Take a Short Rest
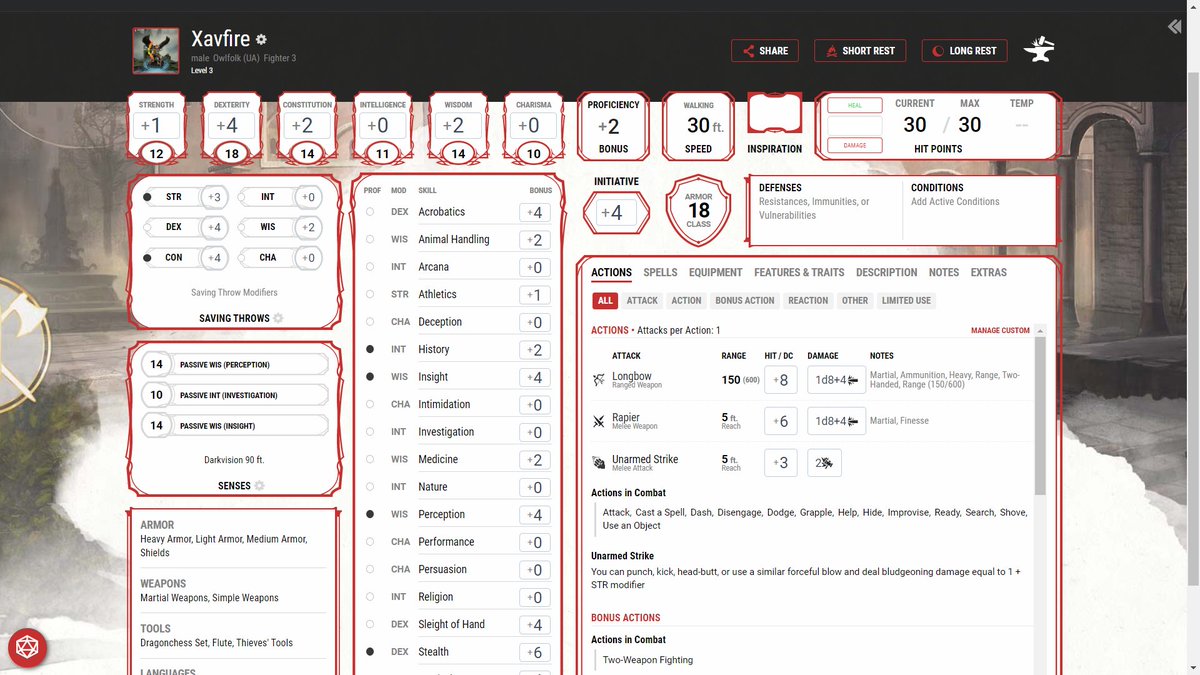Image resolution: width=1200 pixels, height=675 pixels. (x=860, y=51)
